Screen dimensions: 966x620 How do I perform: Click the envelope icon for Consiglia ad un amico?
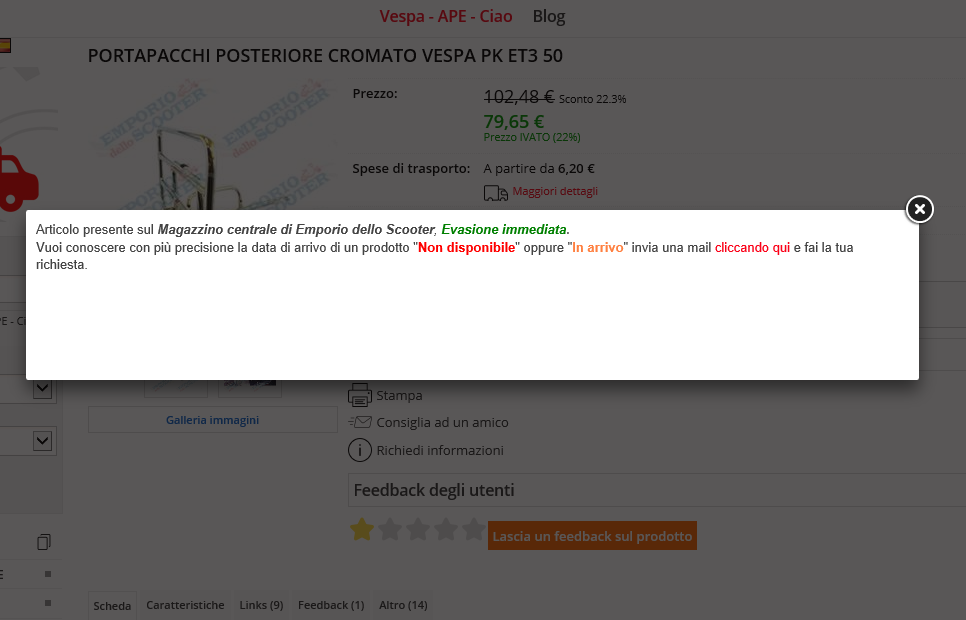360,422
